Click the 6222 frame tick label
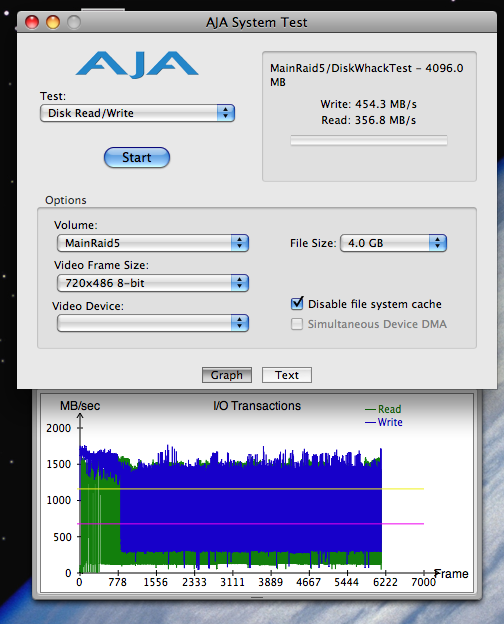Image resolution: width=504 pixels, height=624 pixels. coord(385,583)
